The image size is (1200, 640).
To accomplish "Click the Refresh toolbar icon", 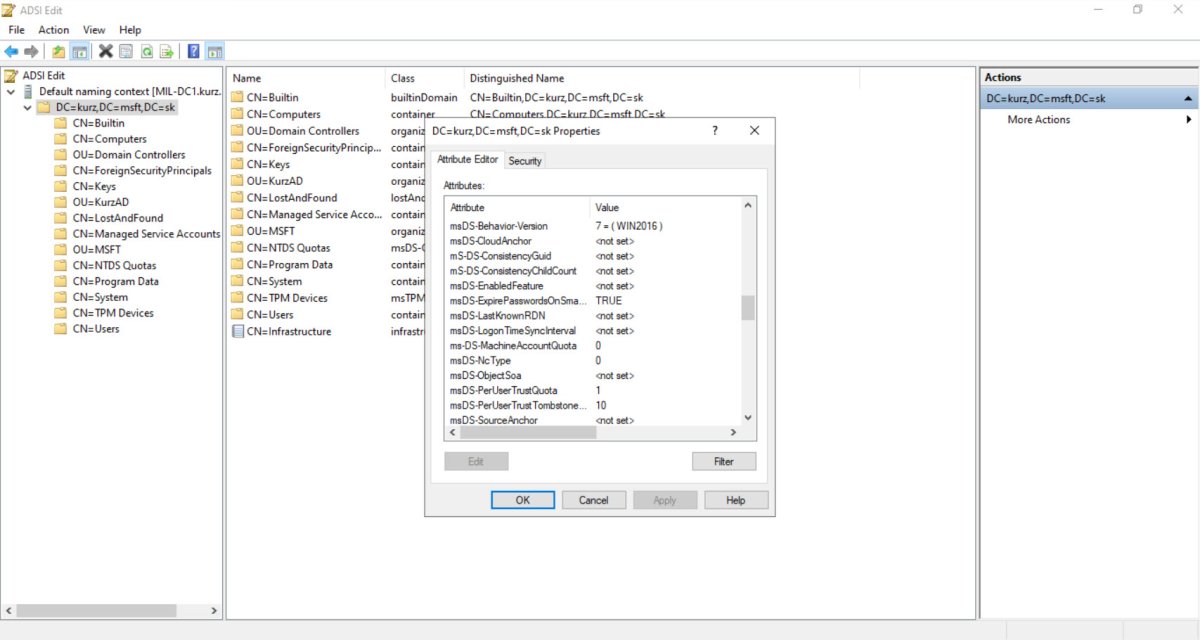I will point(146,51).
